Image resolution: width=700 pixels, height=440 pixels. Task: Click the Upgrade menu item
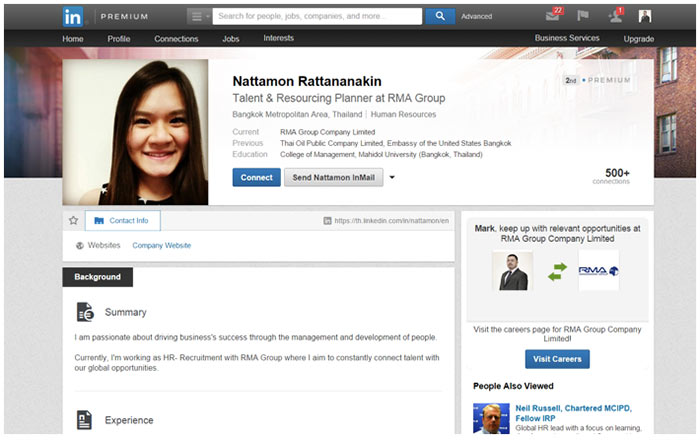tap(638, 39)
